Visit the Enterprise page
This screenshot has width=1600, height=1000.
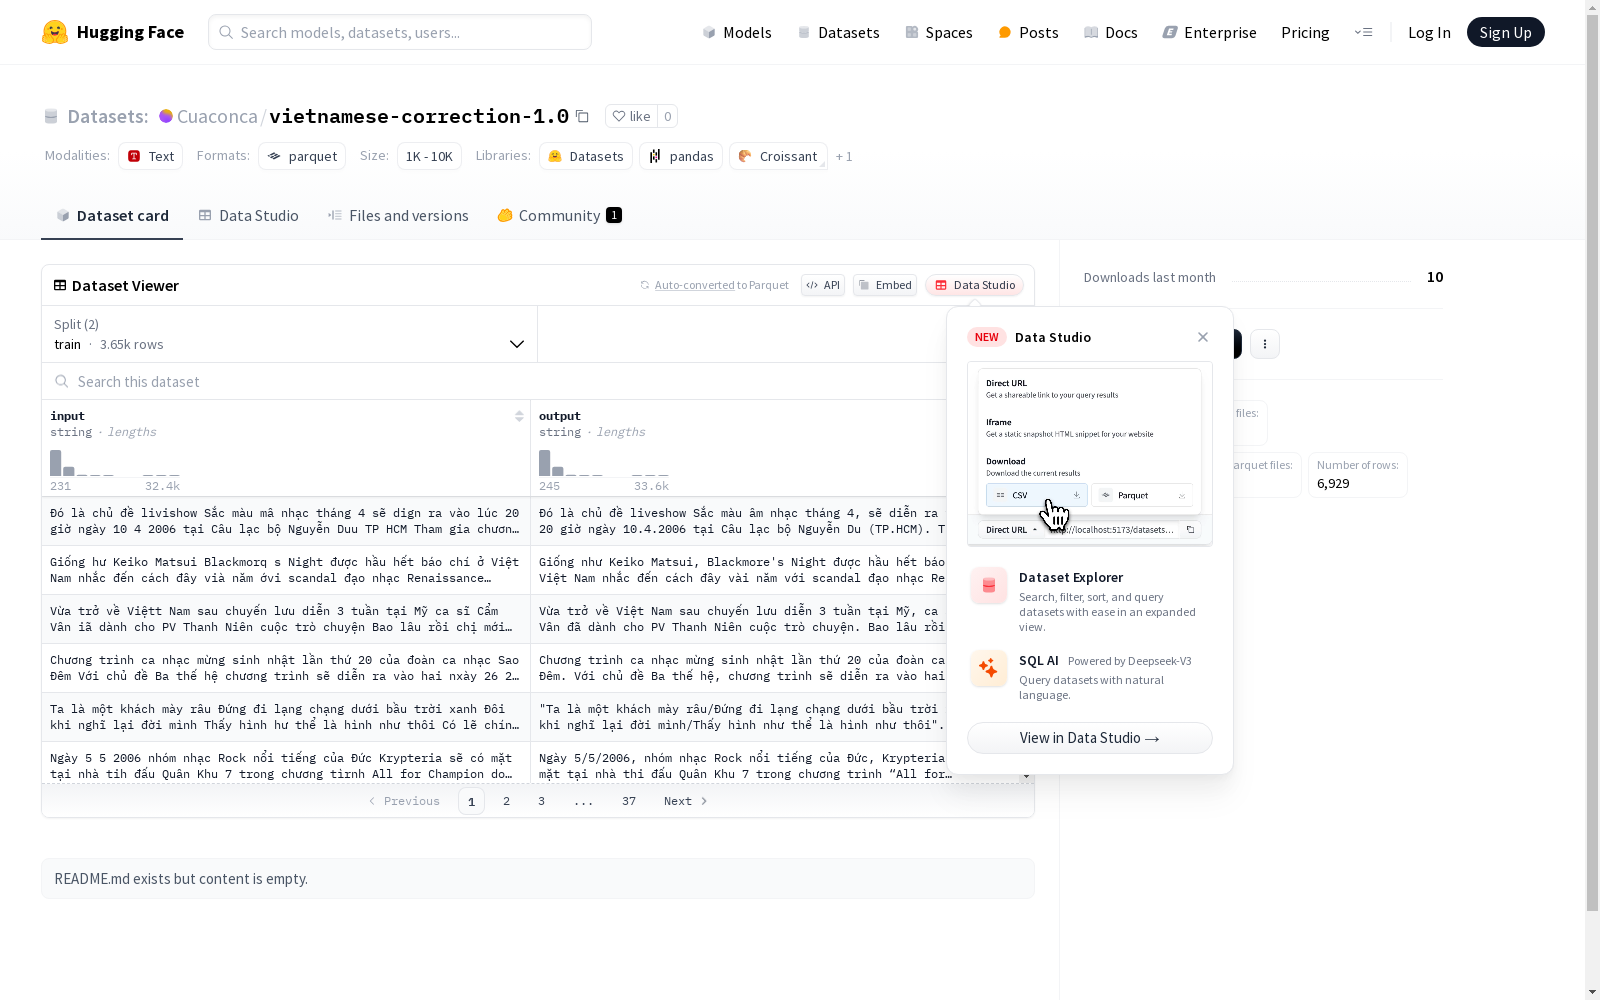[x=1209, y=32]
